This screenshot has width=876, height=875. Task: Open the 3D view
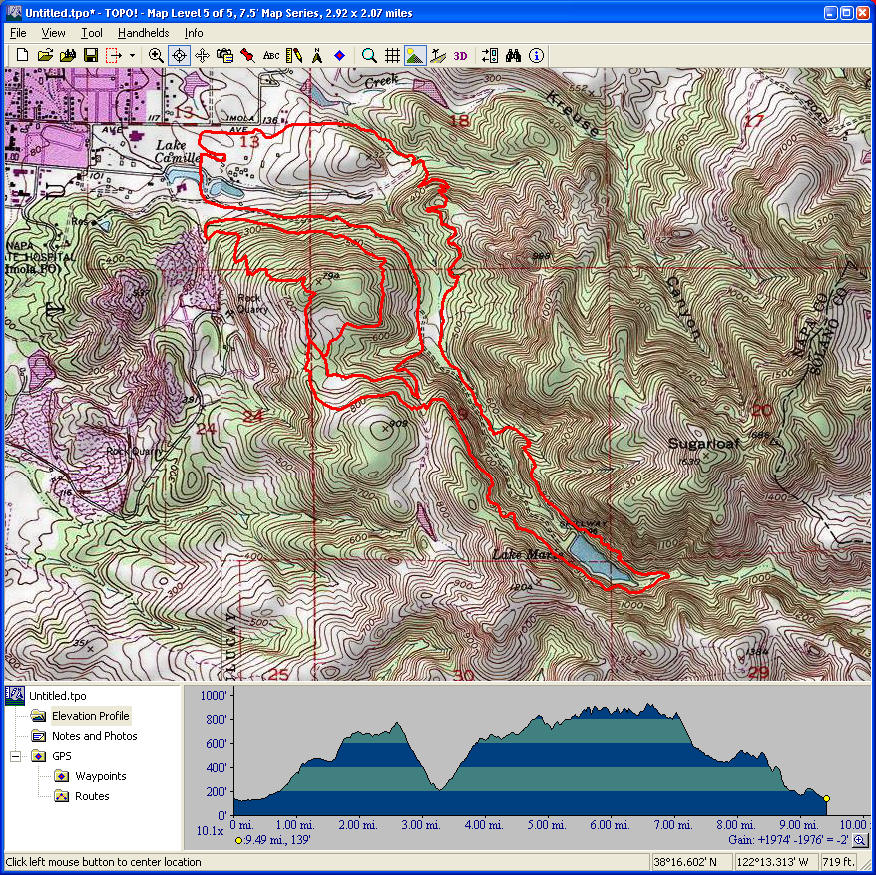[x=460, y=56]
